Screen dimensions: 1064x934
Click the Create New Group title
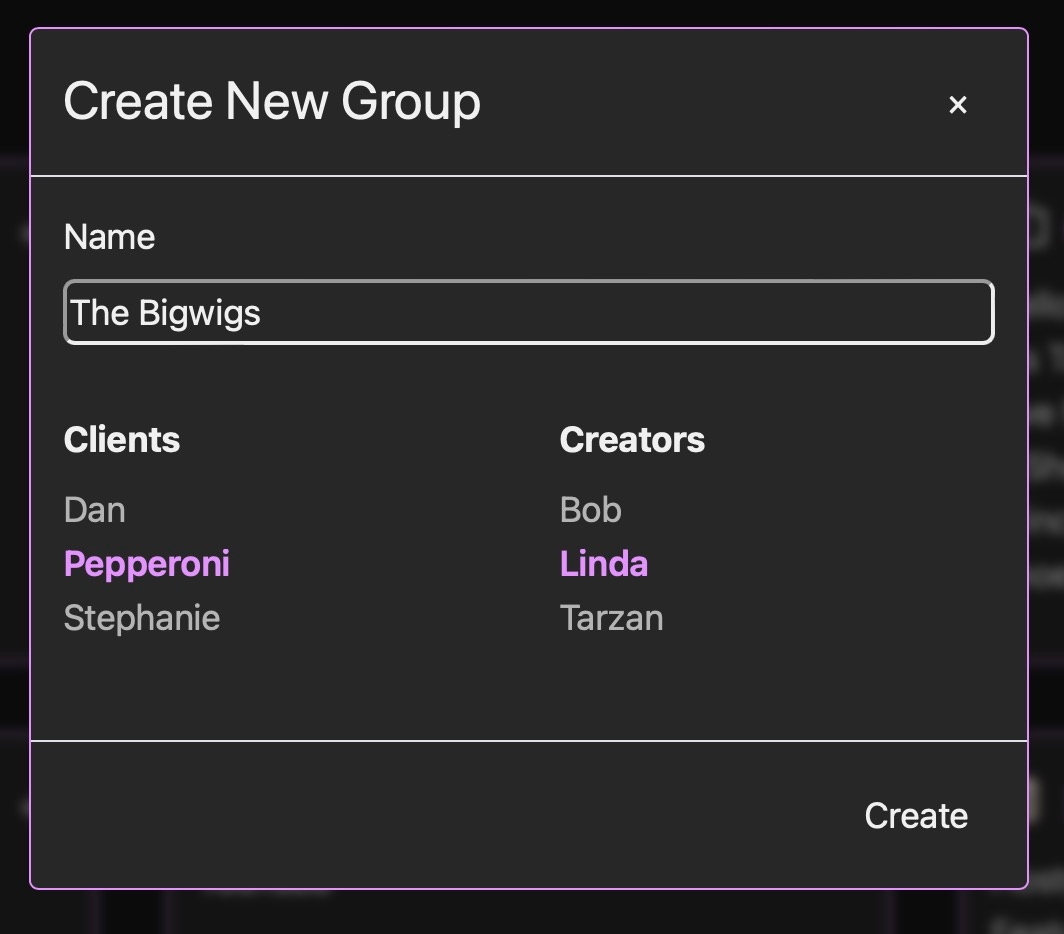272,102
